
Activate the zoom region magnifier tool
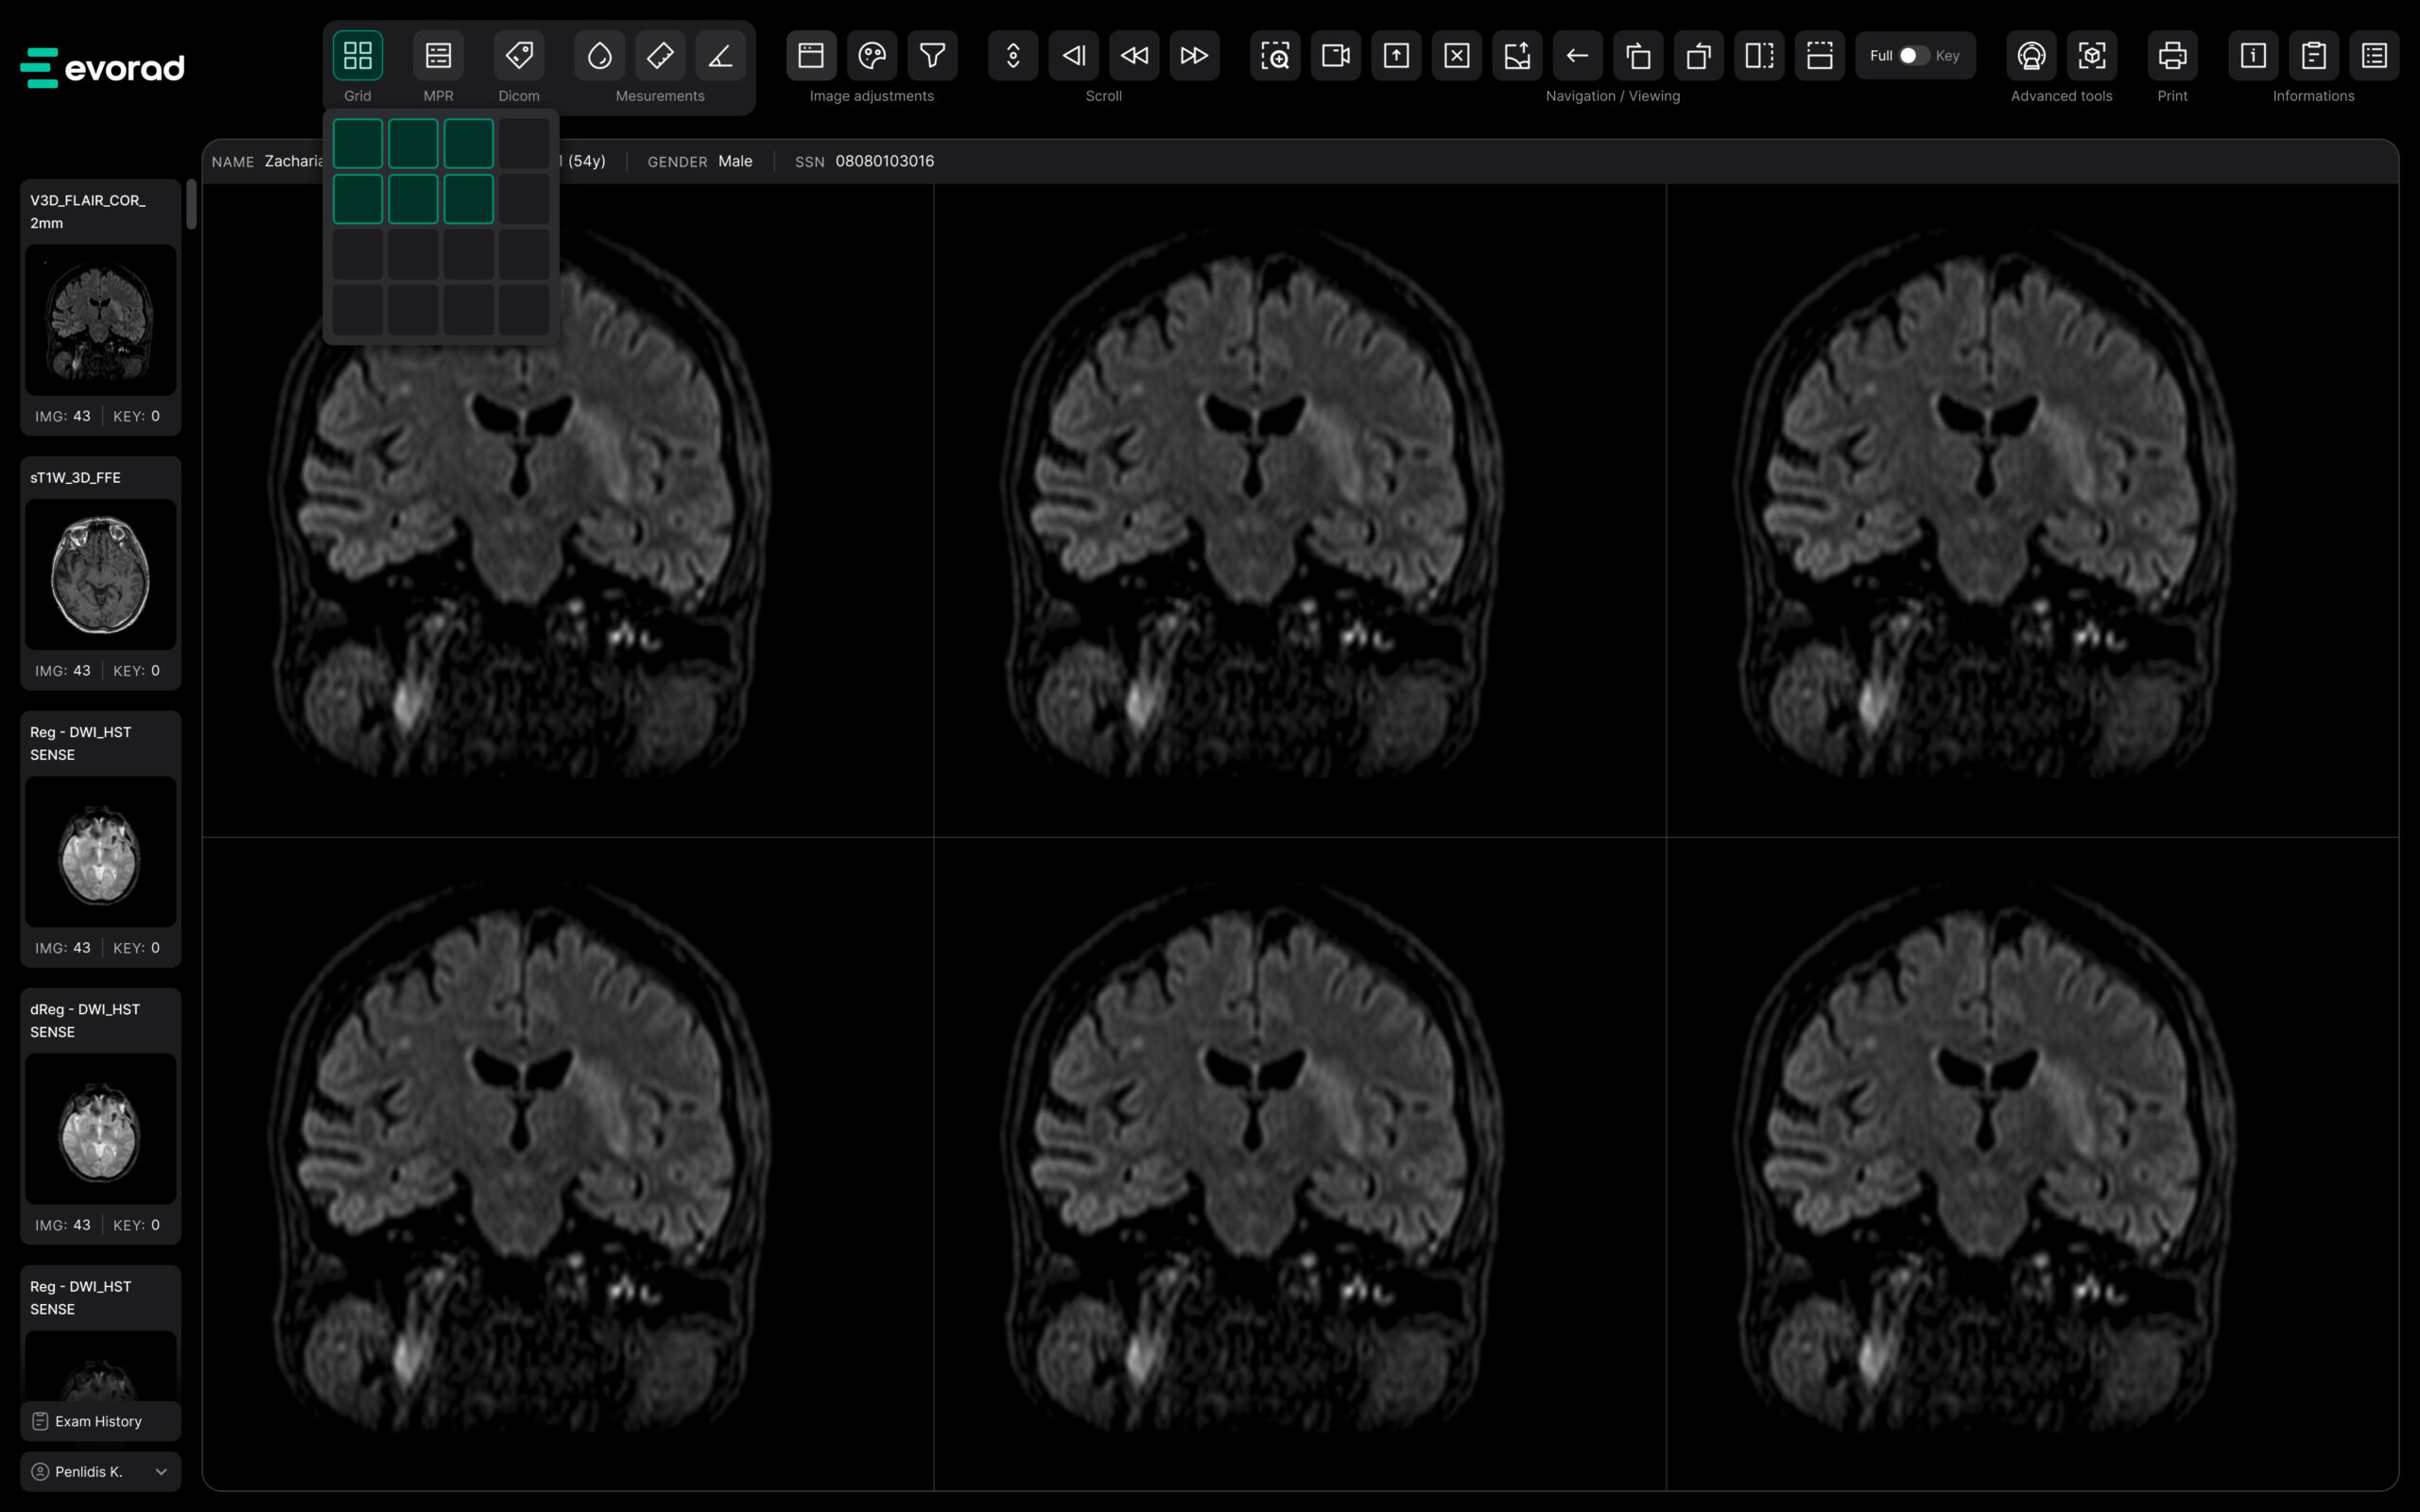pyautogui.click(x=1275, y=56)
